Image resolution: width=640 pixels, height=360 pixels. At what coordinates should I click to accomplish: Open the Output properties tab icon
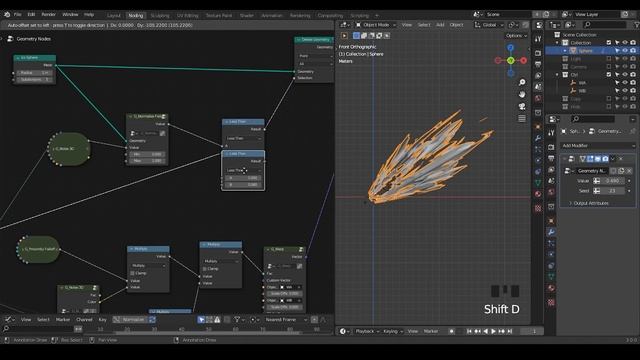click(x=551, y=158)
